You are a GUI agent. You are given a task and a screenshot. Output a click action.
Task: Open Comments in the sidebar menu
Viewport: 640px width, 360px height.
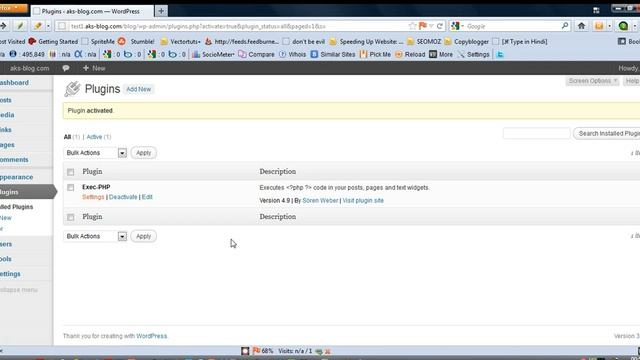click(14, 160)
